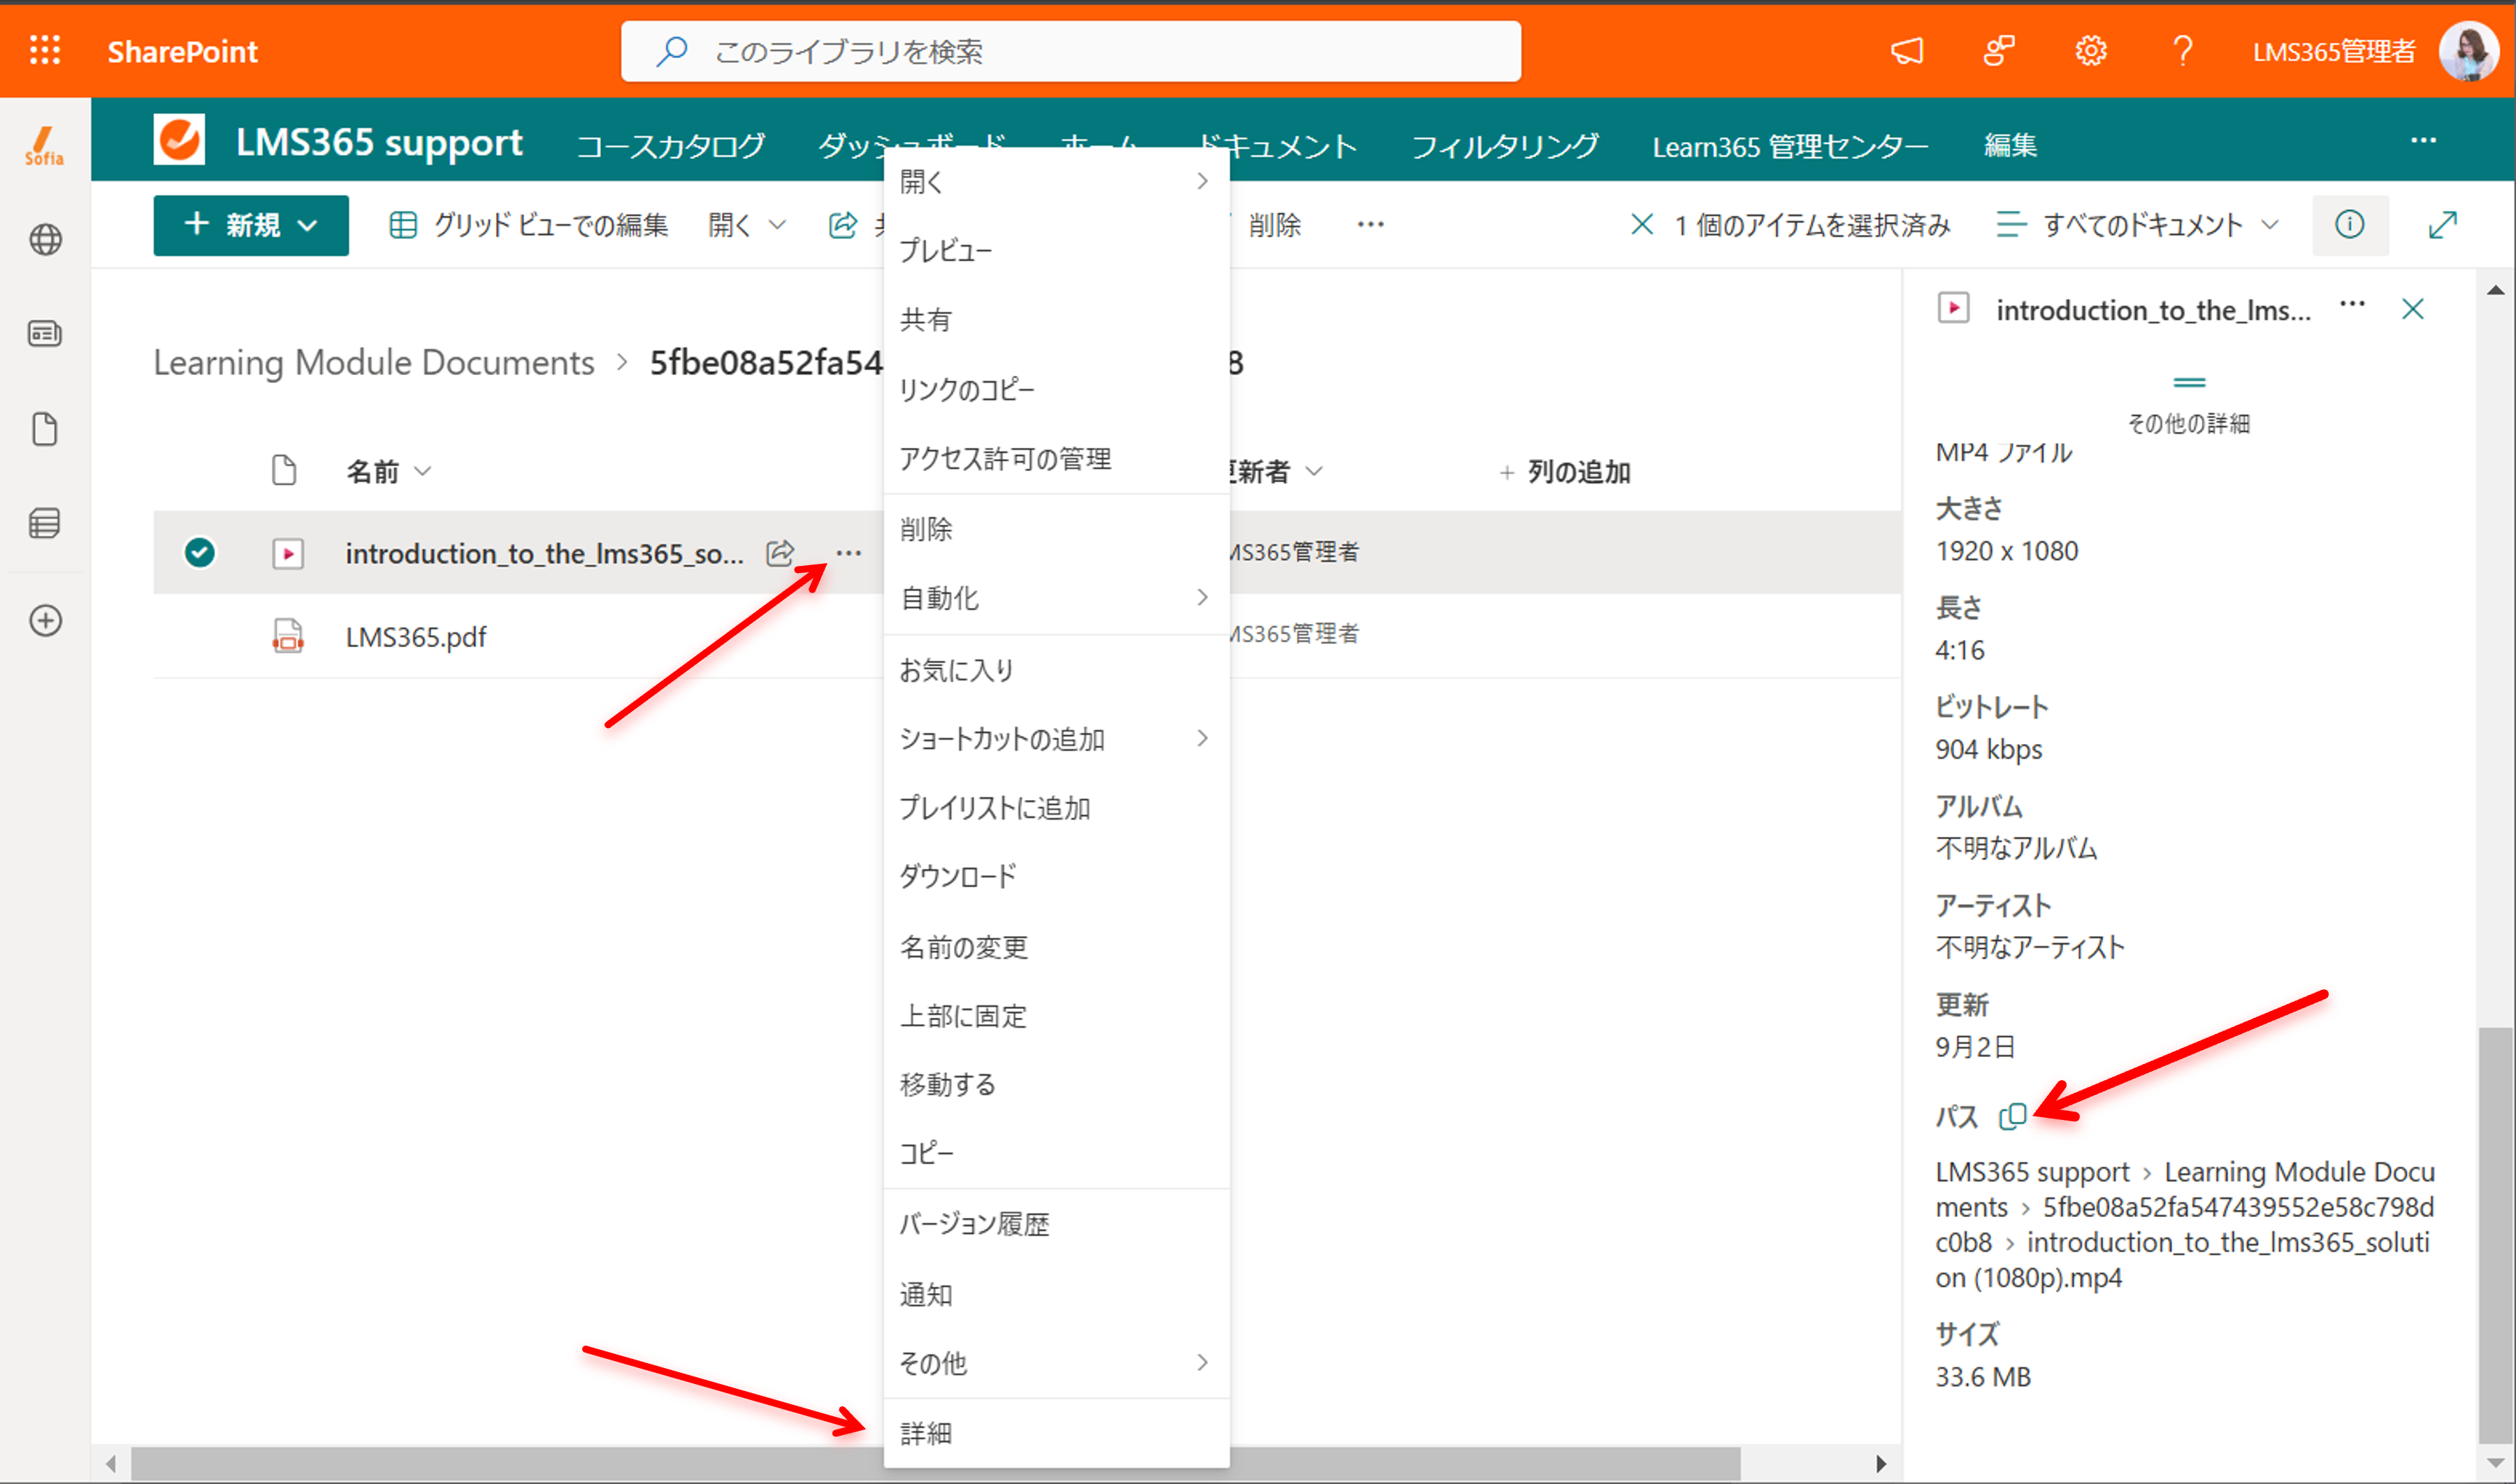Click the Sofia app icon in sidebar

[44, 146]
